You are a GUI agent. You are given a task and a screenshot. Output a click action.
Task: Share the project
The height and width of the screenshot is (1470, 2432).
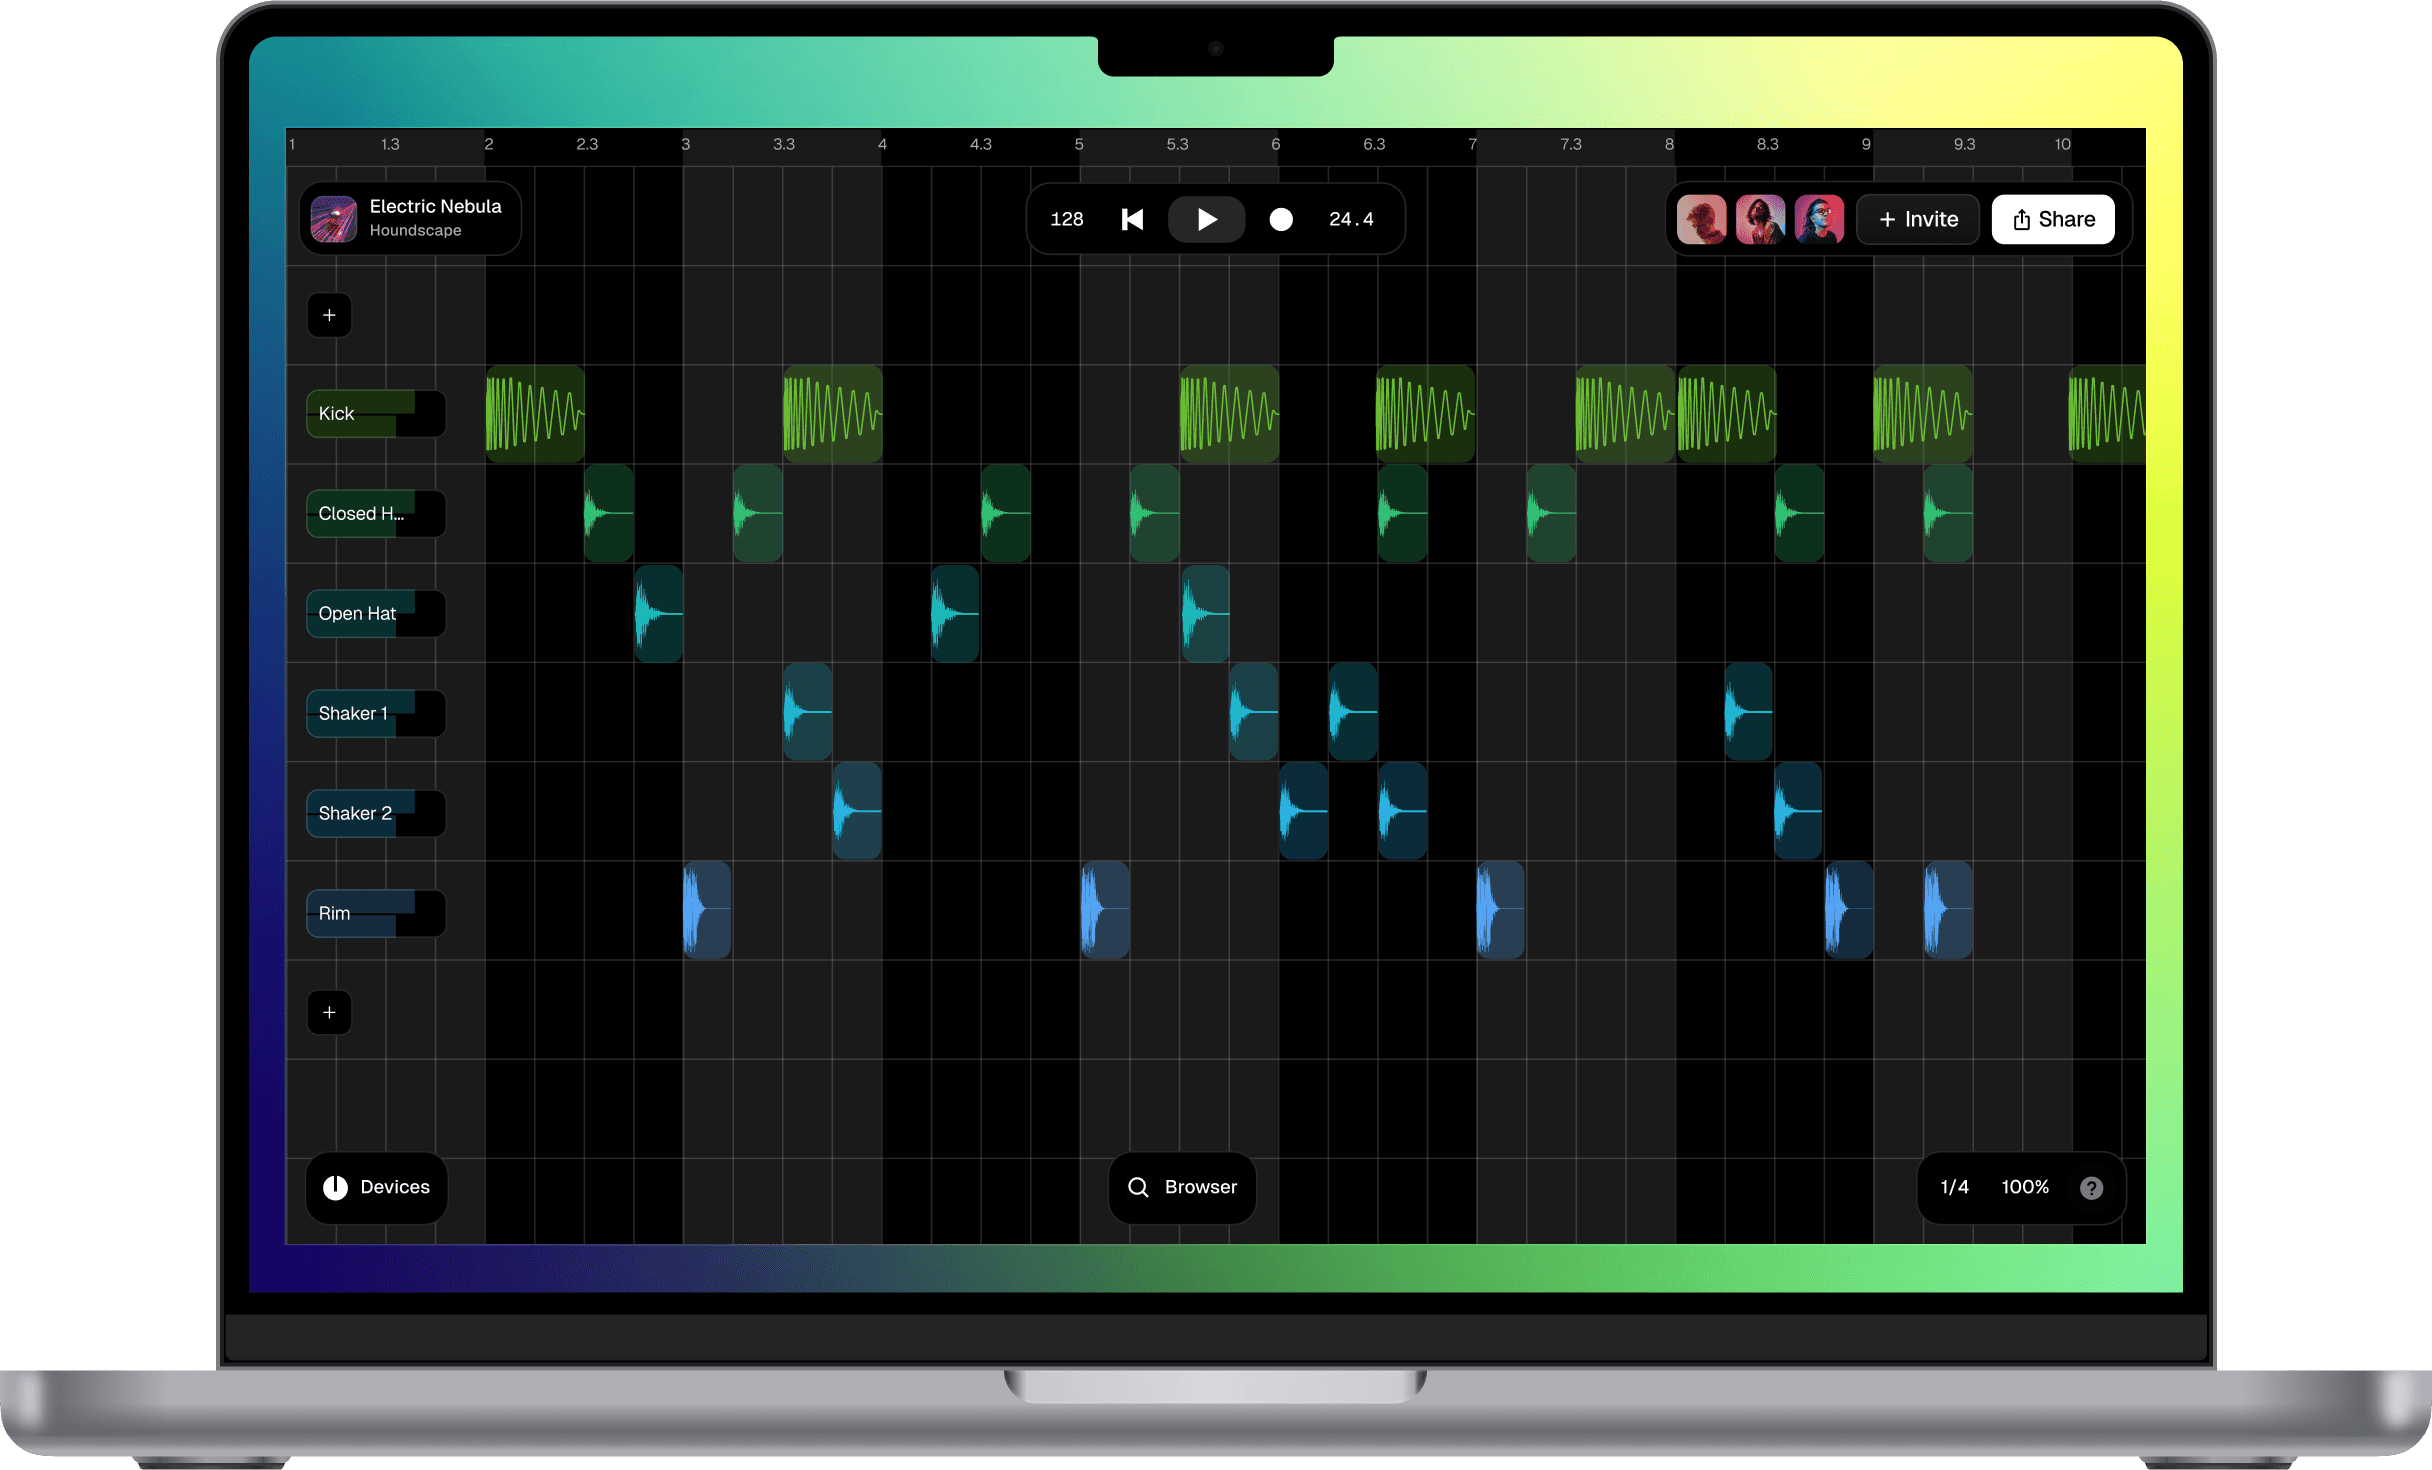click(2052, 219)
